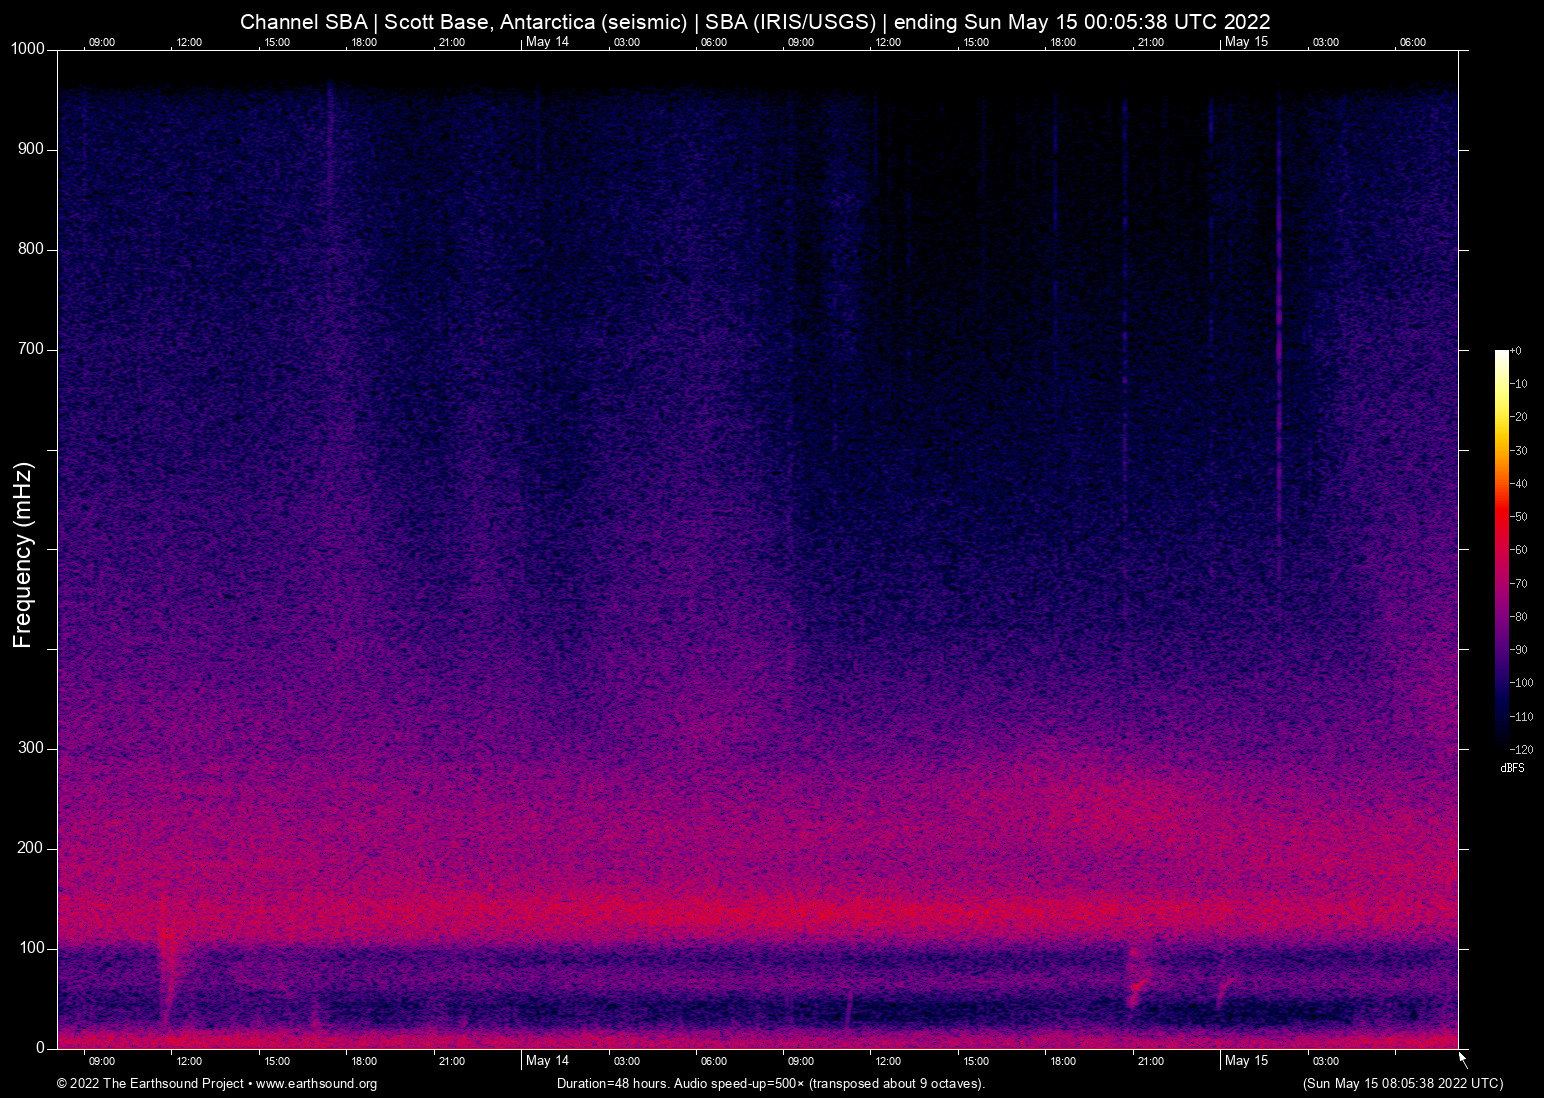The image size is (1544, 1098).
Task: Click the dBFS color scale bar
Action: pyautogui.click(x=1501, y=548)
